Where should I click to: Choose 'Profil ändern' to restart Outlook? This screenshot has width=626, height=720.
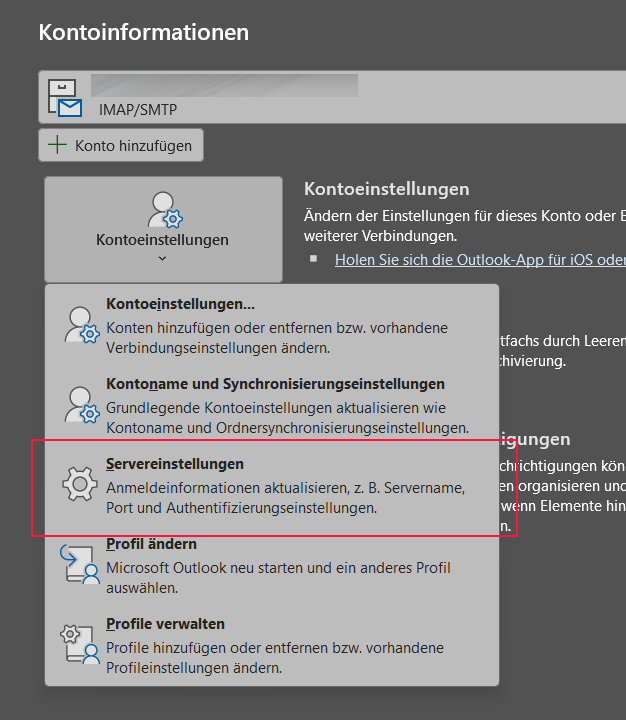tap(151, 544)
